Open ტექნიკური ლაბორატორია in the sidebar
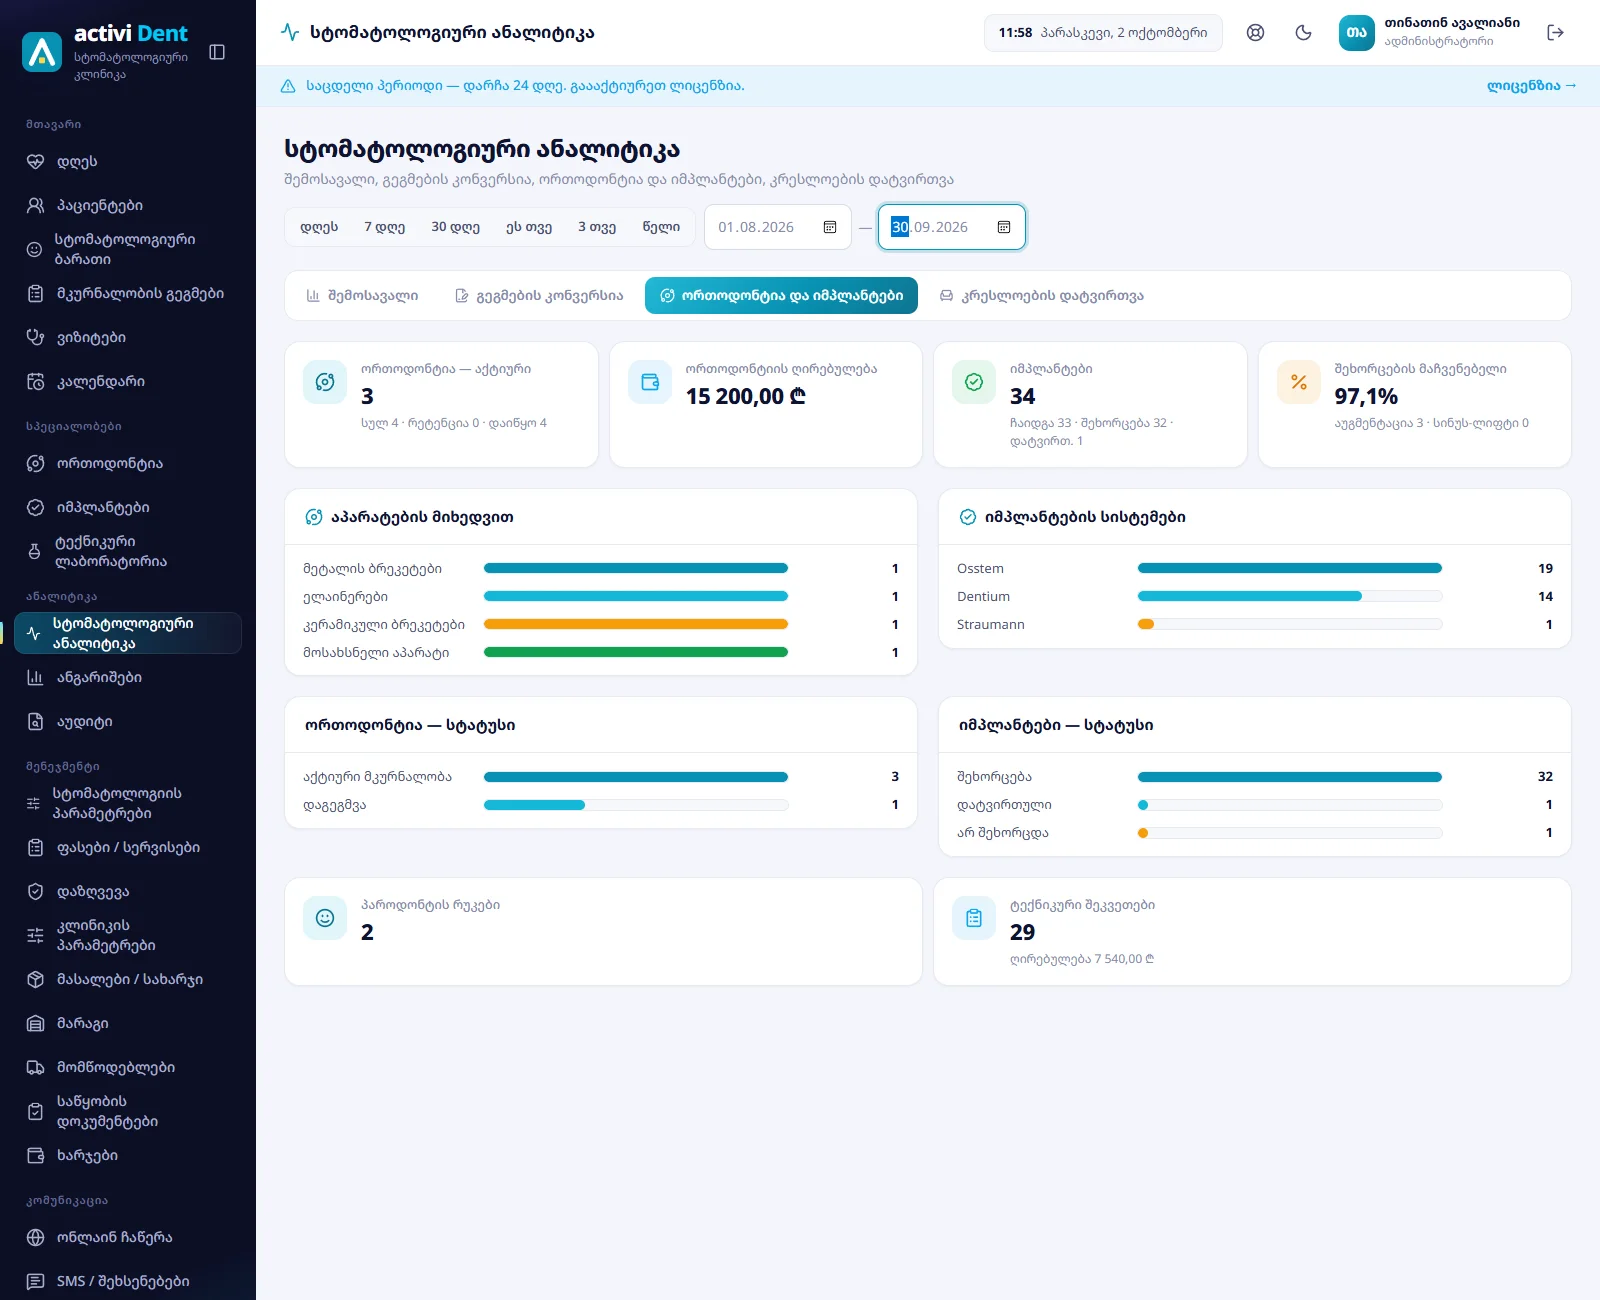 coord(128,551)
